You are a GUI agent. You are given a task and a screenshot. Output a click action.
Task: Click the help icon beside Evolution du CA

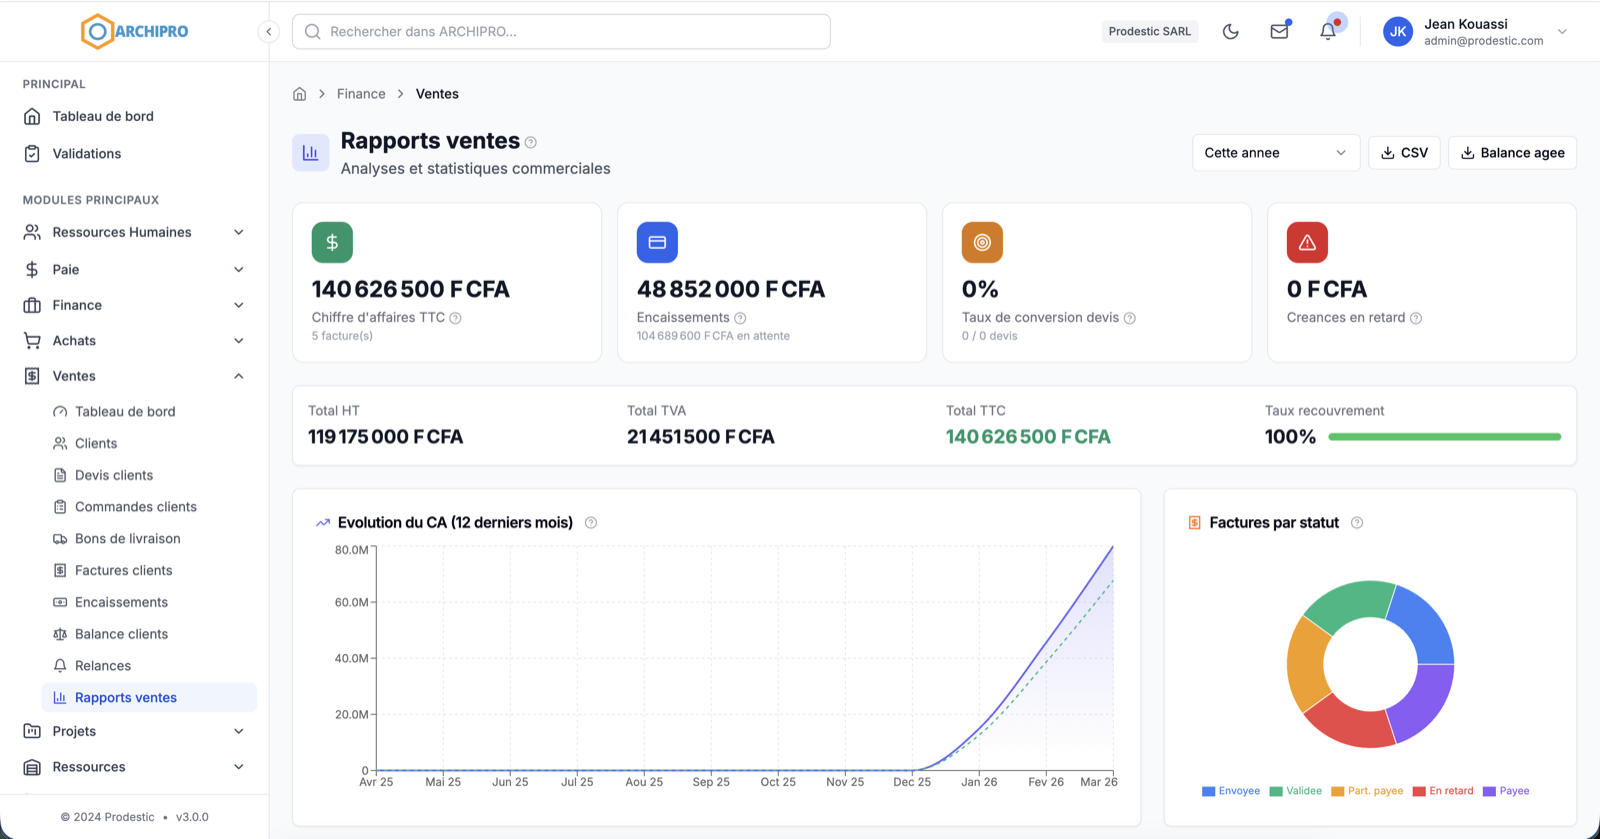click(x=591, y=523)
